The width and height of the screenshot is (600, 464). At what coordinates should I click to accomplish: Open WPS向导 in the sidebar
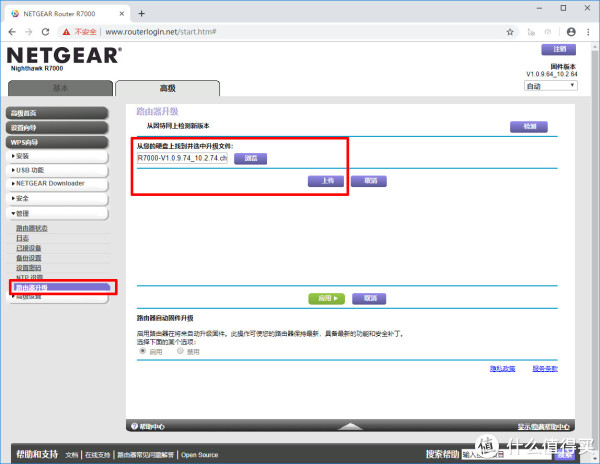[x=57, y=142]
